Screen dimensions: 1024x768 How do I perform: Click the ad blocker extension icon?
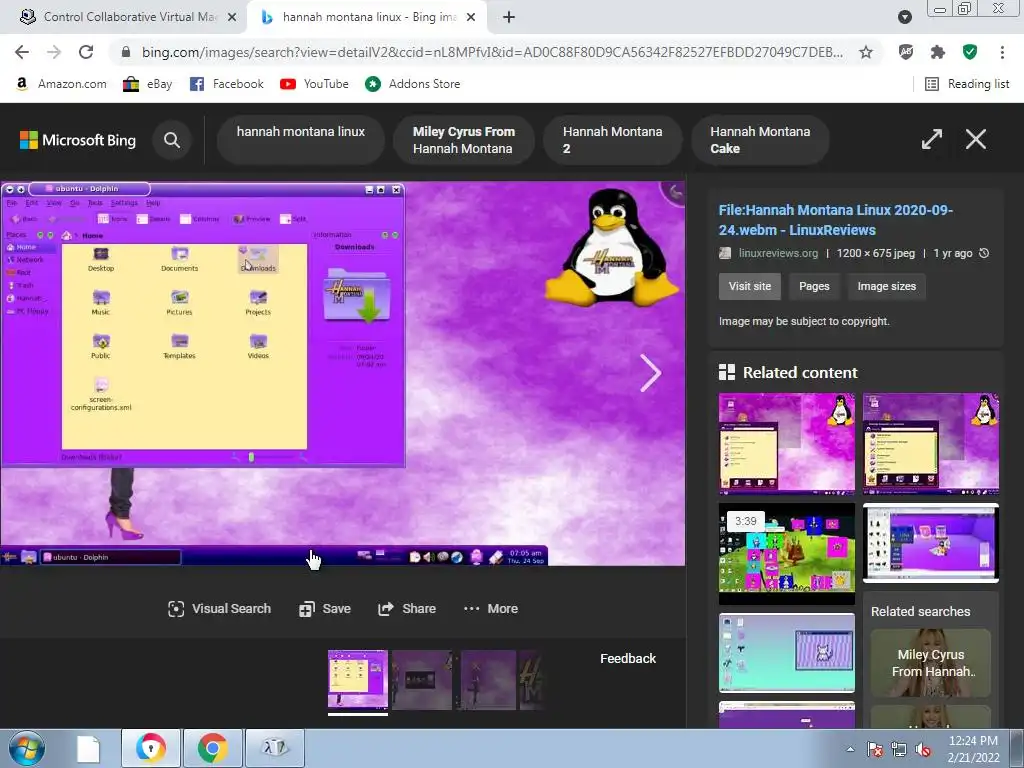906,52
